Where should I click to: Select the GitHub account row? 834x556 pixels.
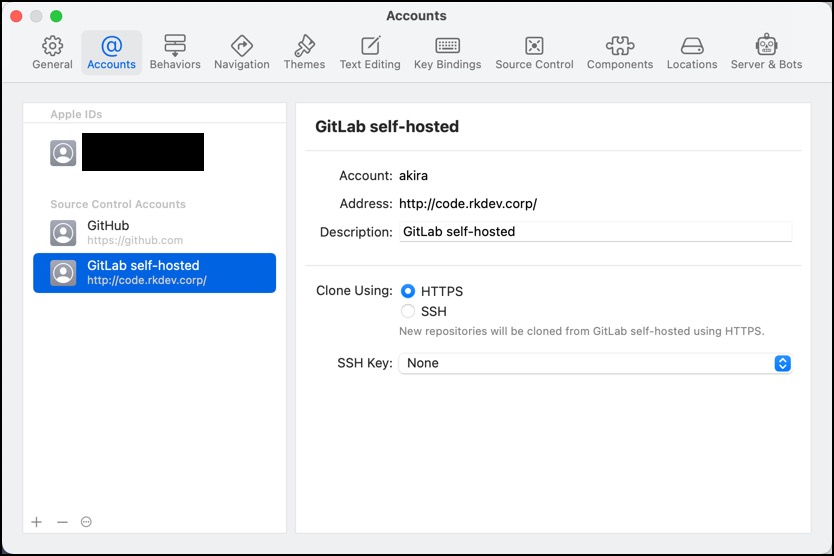coord(154,233)
